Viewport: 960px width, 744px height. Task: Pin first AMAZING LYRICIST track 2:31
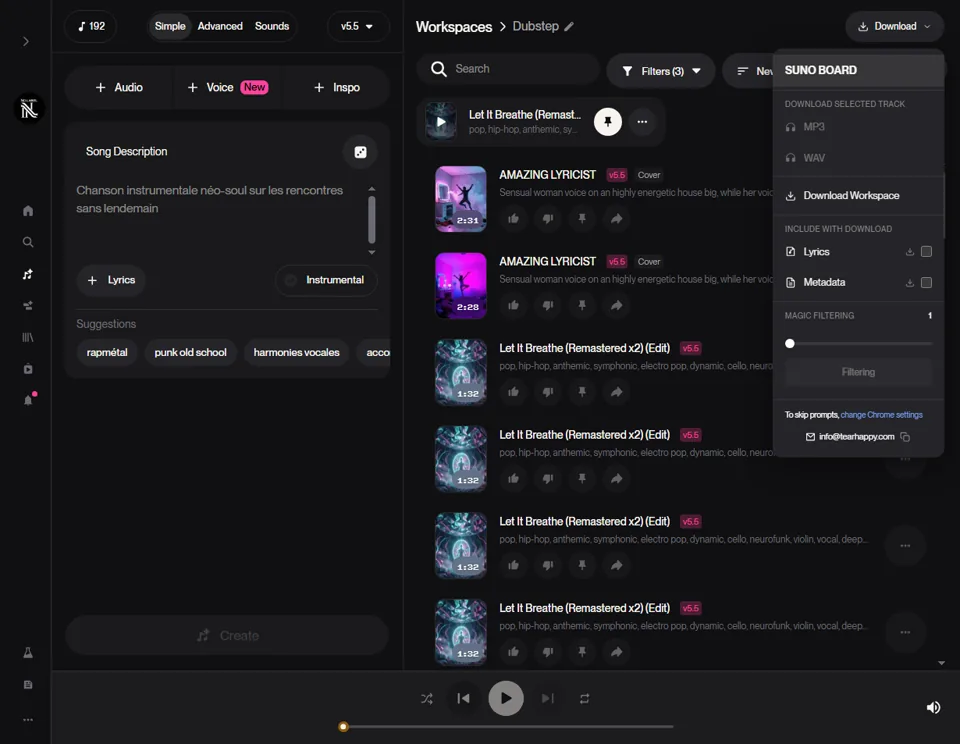(x=582, y=219)
